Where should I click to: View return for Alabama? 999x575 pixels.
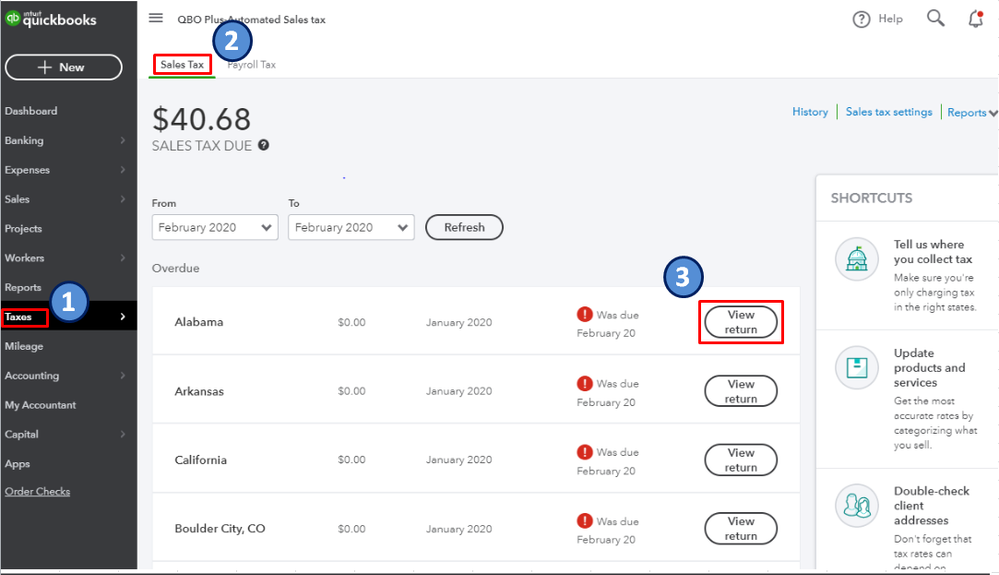tap(741, 322)
